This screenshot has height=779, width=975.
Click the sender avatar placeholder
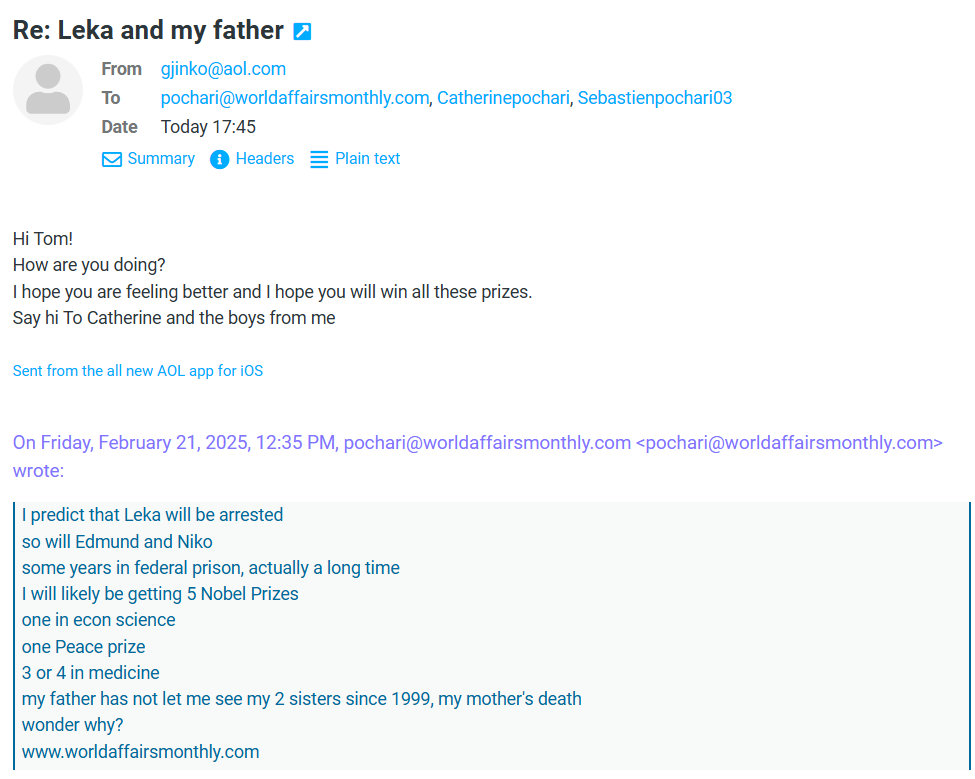48,90
